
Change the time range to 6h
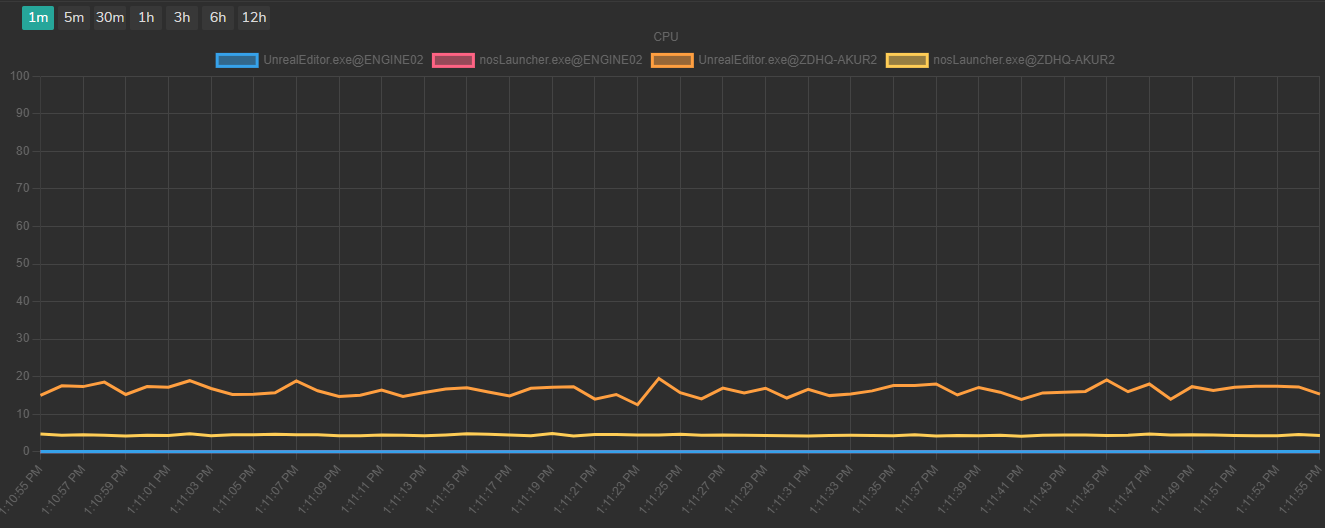coord(218,17)
